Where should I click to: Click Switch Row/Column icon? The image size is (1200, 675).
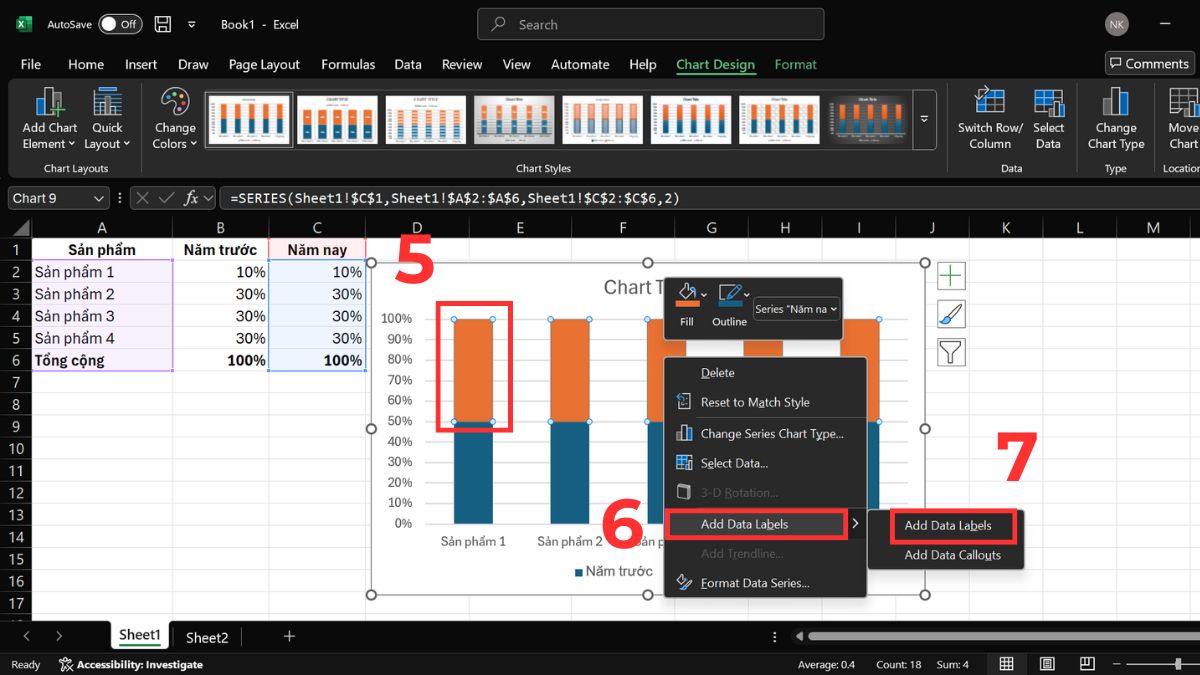coord(989,104)
